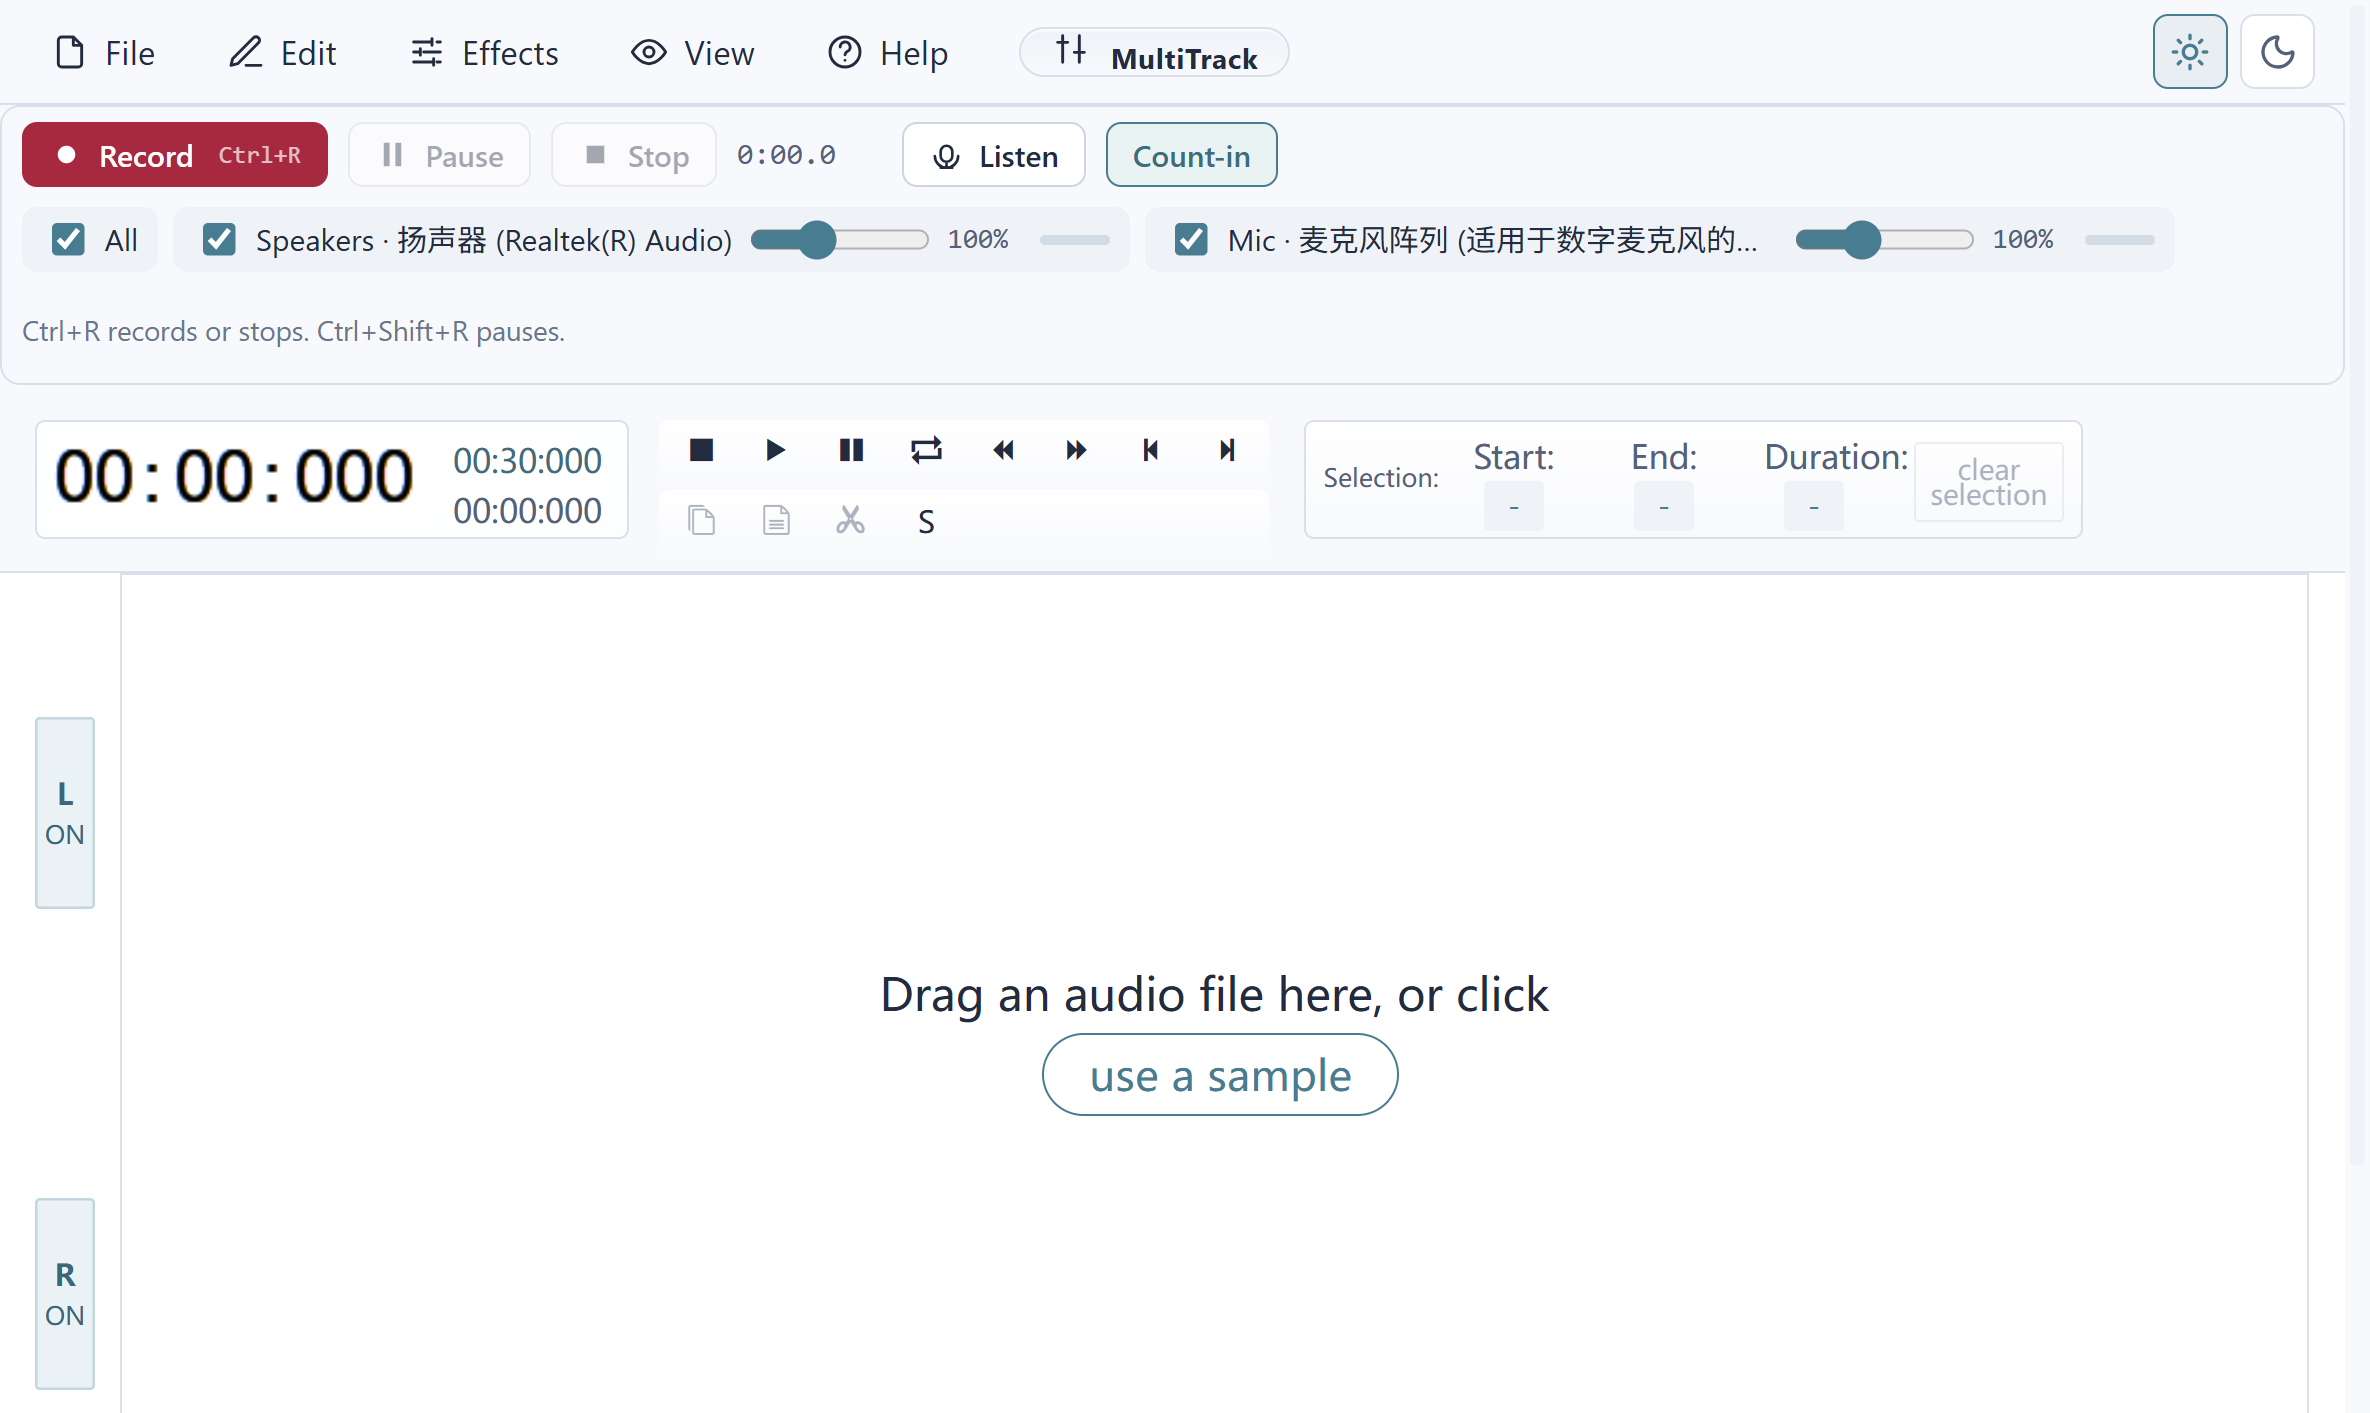Image resolution: width=2370 pixels, height=1413 pixels.
Task: Open the View menu
Action: [x=692, y=53]
